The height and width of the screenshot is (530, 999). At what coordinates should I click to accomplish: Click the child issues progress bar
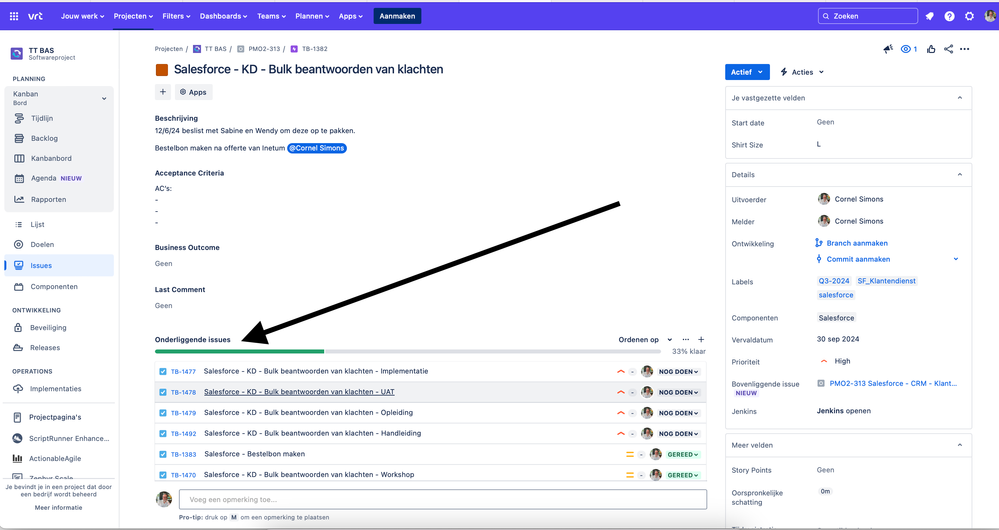pyautogui.click(x=408, y=351)
